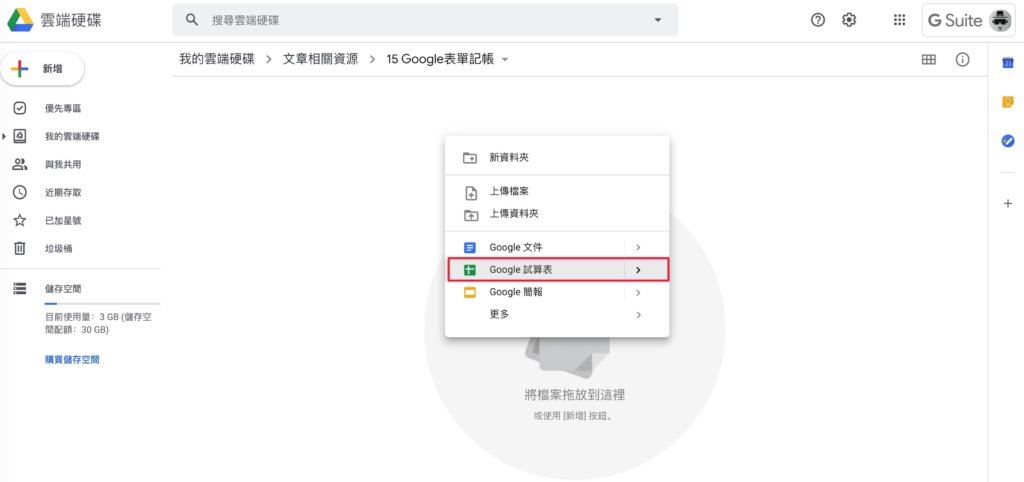1024x482 pixels.
Task: Open Google Keep side panel icon
Action: point(1008,102)
